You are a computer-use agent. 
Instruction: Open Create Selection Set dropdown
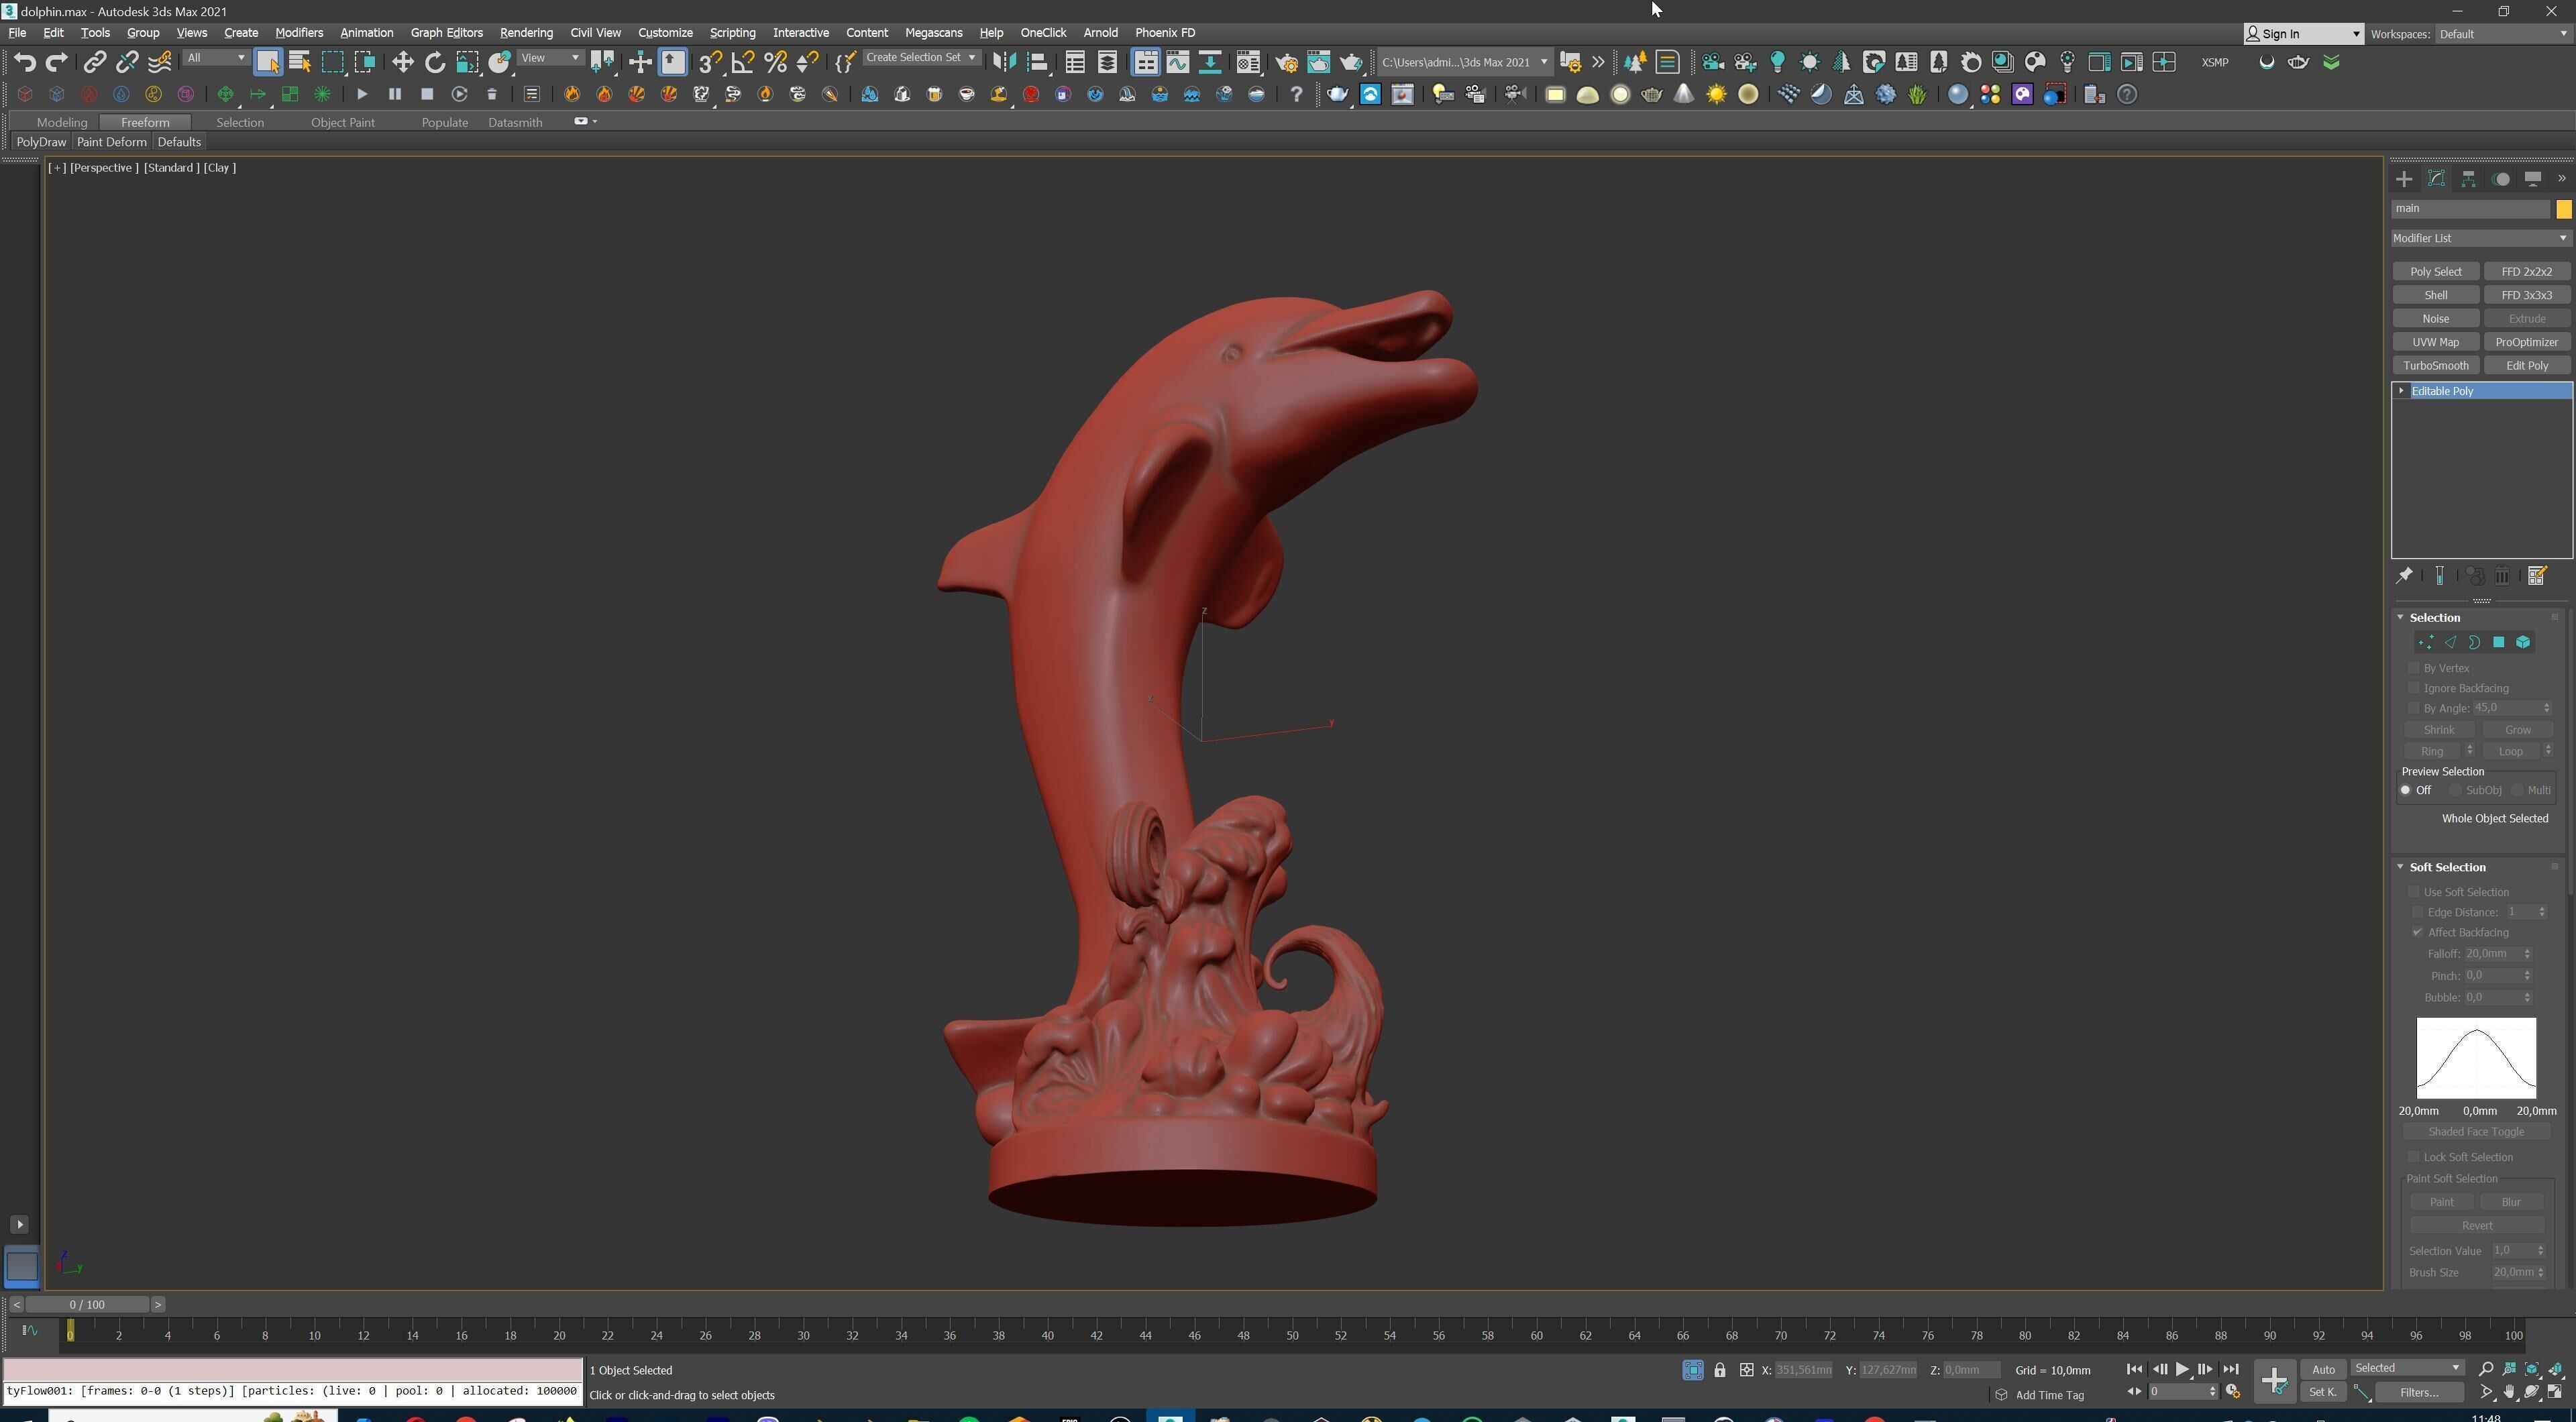point(921,58)
